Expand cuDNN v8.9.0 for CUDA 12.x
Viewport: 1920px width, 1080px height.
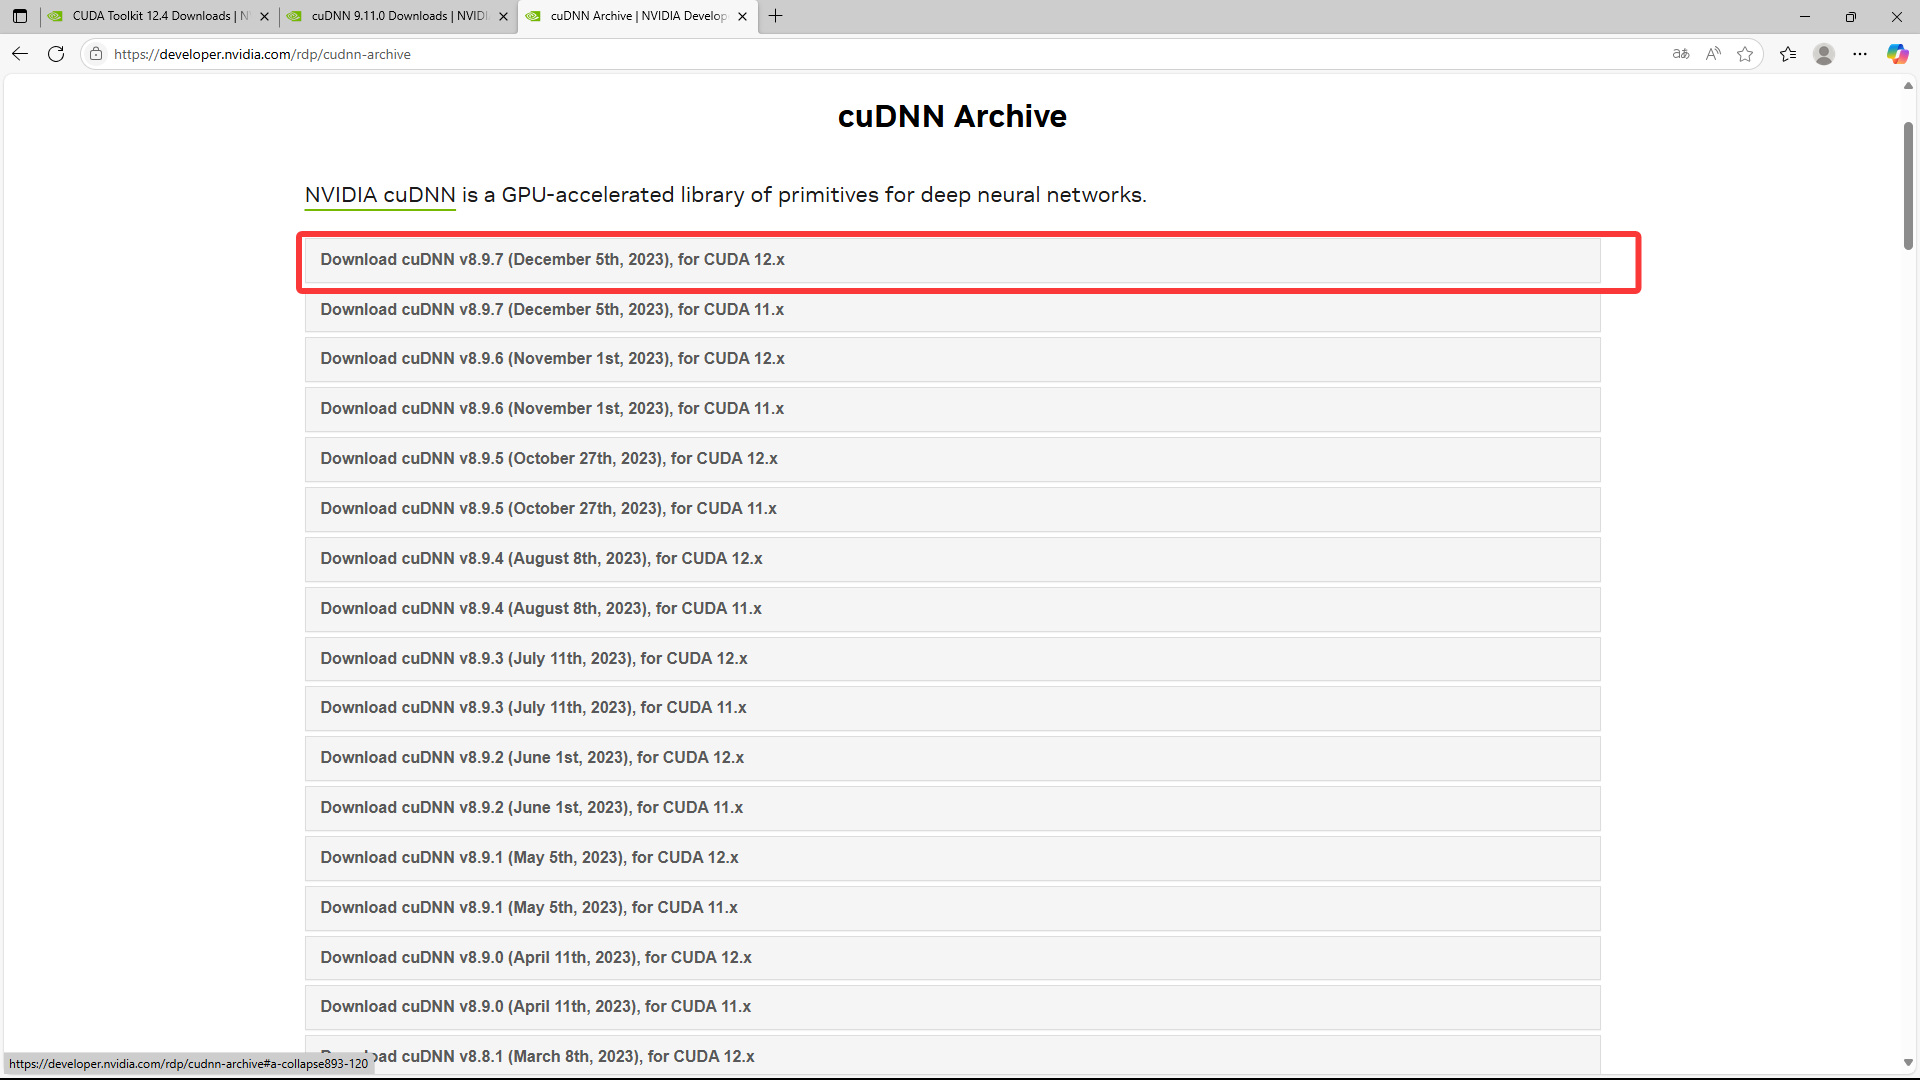coord(952,958)
